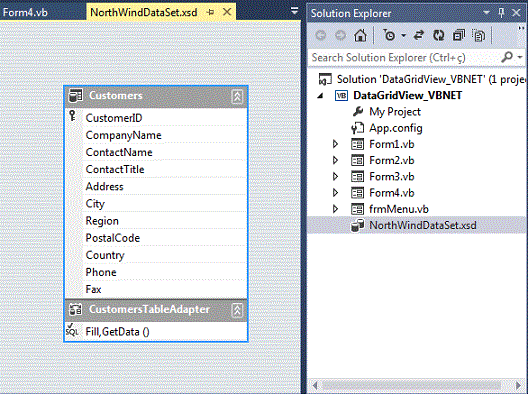
Task: Switch to the Form4.vb tab
Action: pyautogui.click(x=25, y=12)
